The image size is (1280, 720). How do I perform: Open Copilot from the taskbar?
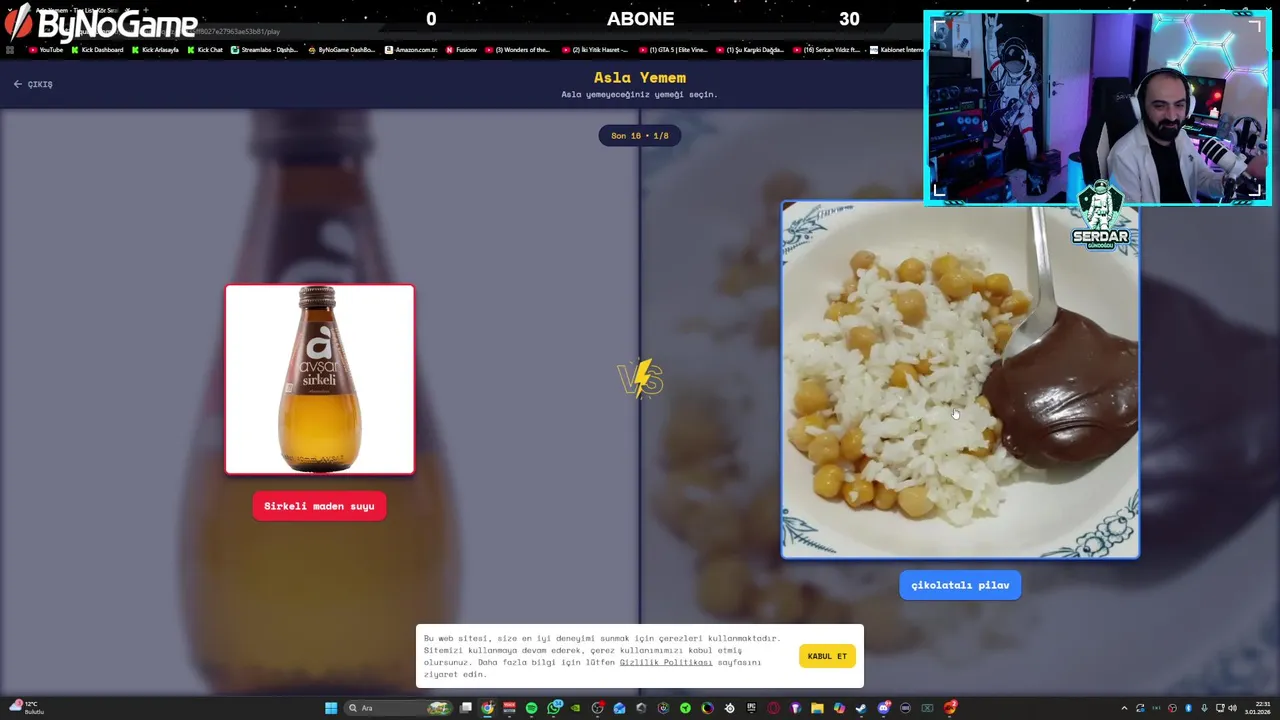pos(839,708)
